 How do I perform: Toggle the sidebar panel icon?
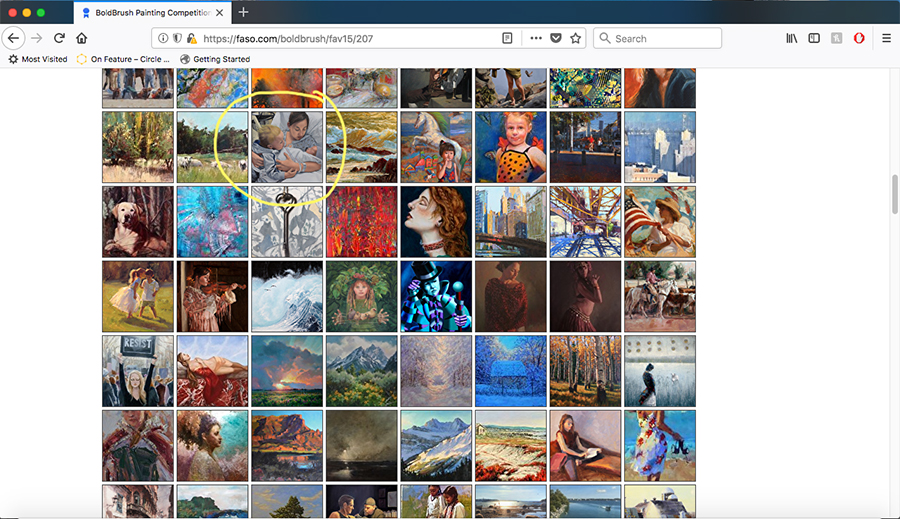814,38
